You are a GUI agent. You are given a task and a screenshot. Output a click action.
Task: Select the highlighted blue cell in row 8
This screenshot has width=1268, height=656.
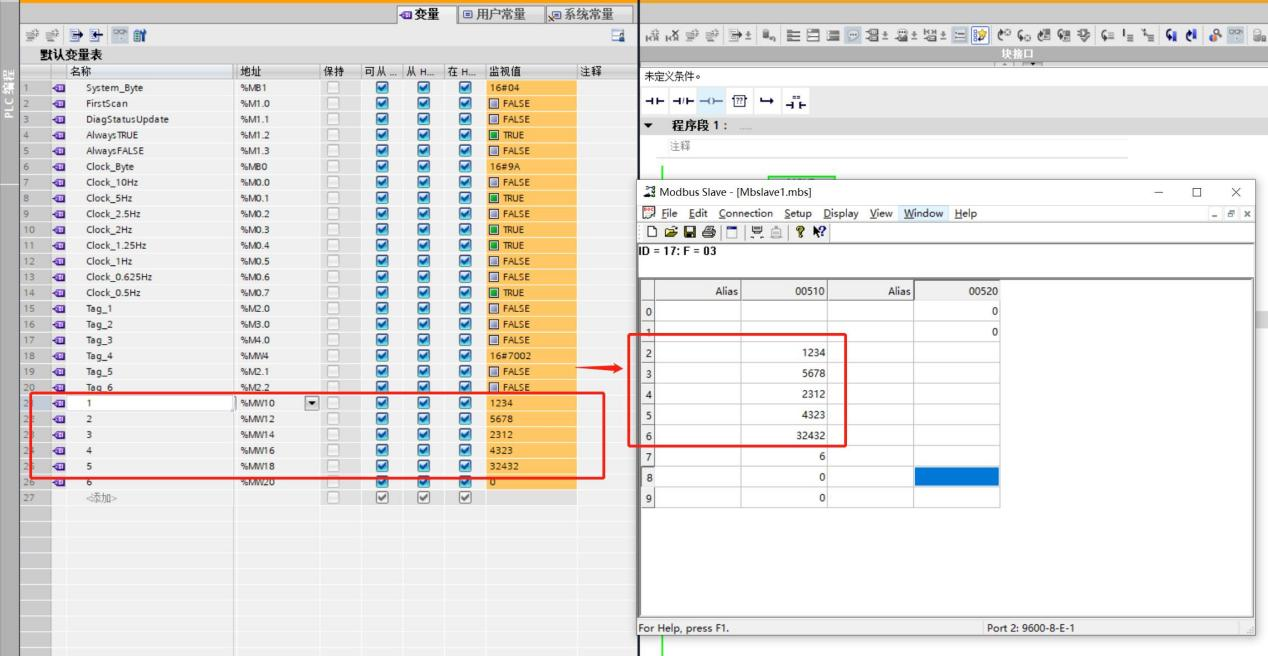[x=956, y=477]
